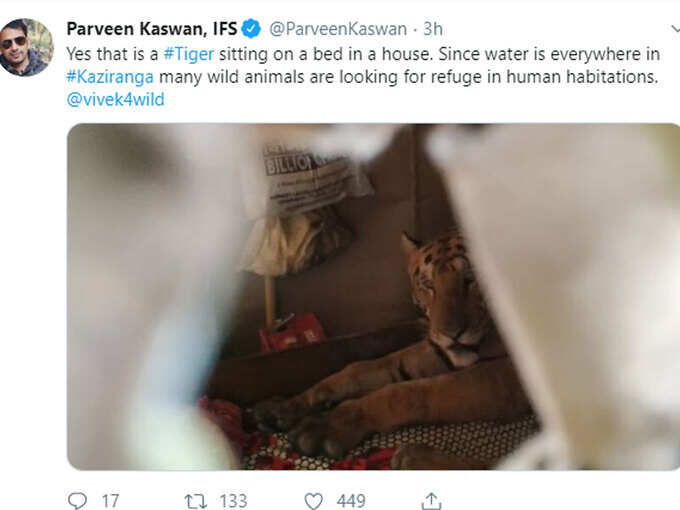Open the #Kaziranga hashtag link
The image size is (680, 510).
click(110, 77)
